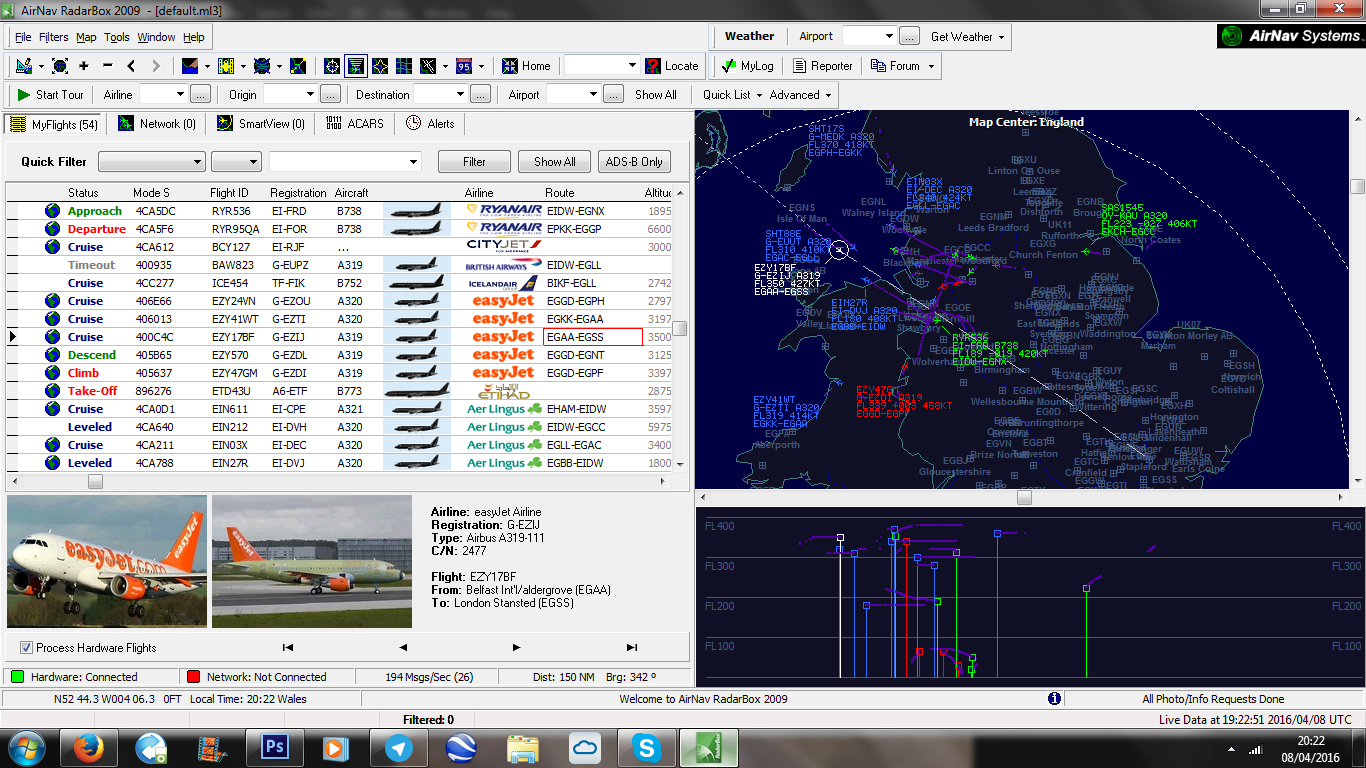Viewport: 1366px width, 768px height.
Task: Enable the ADS-B Only filter
Action: coord(634,161)
